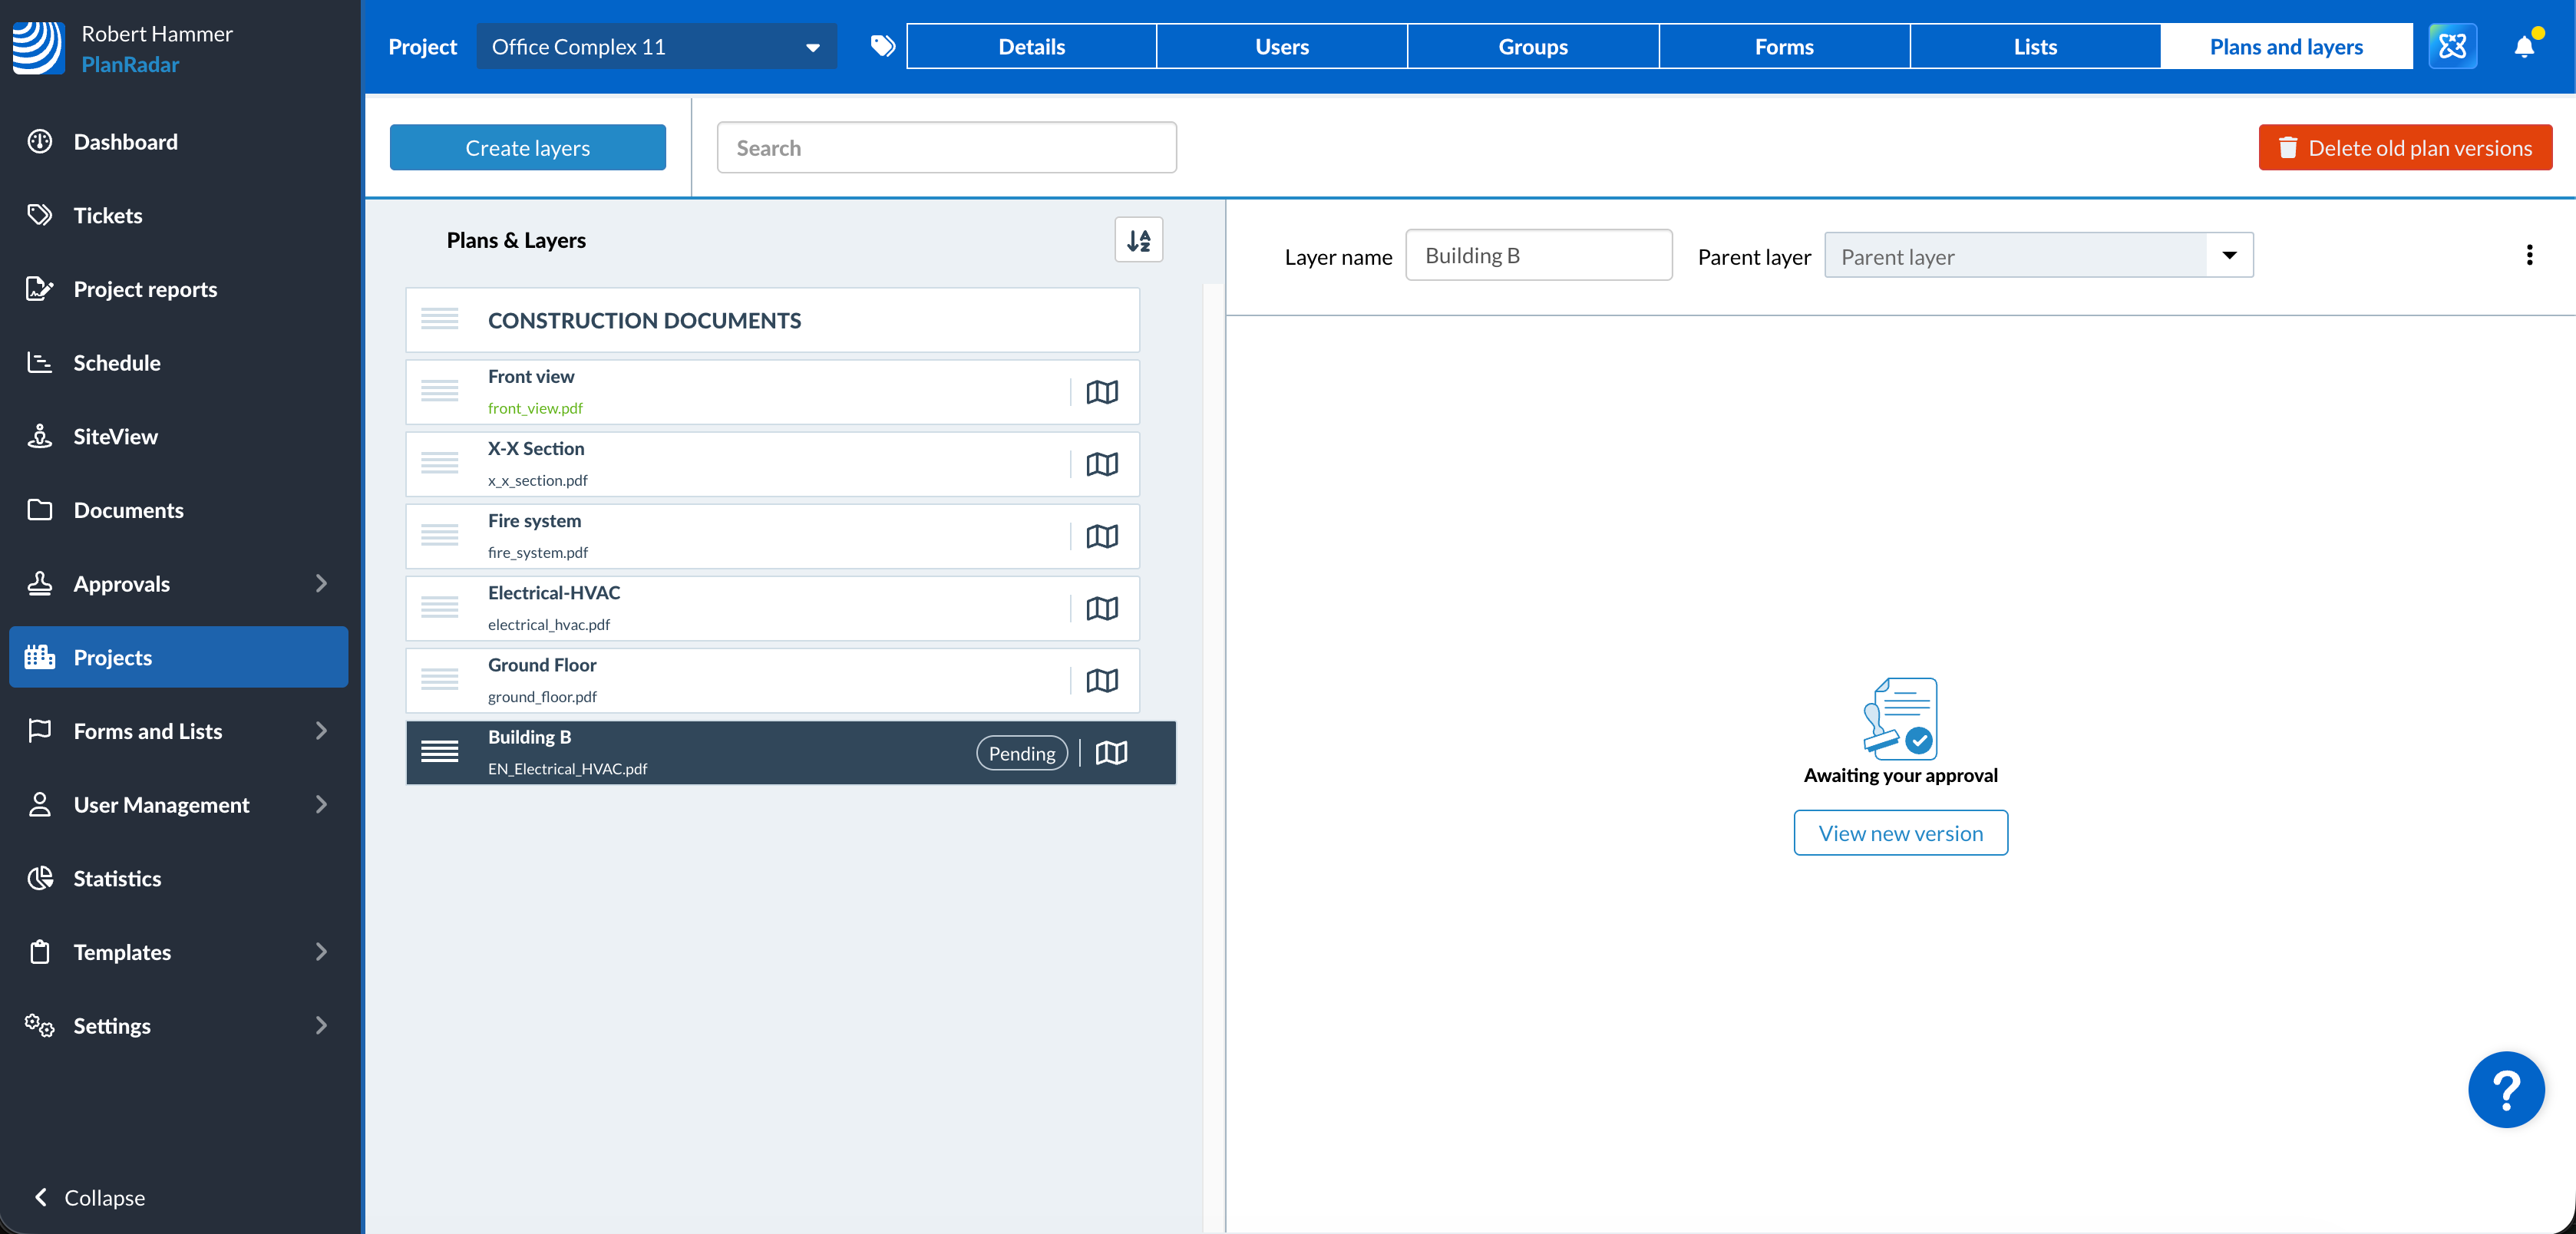Image resolution: width=2576 pixels, height=1234 pixels.
Task: Expand the Templates sidebar submenu
Action: 321,951
